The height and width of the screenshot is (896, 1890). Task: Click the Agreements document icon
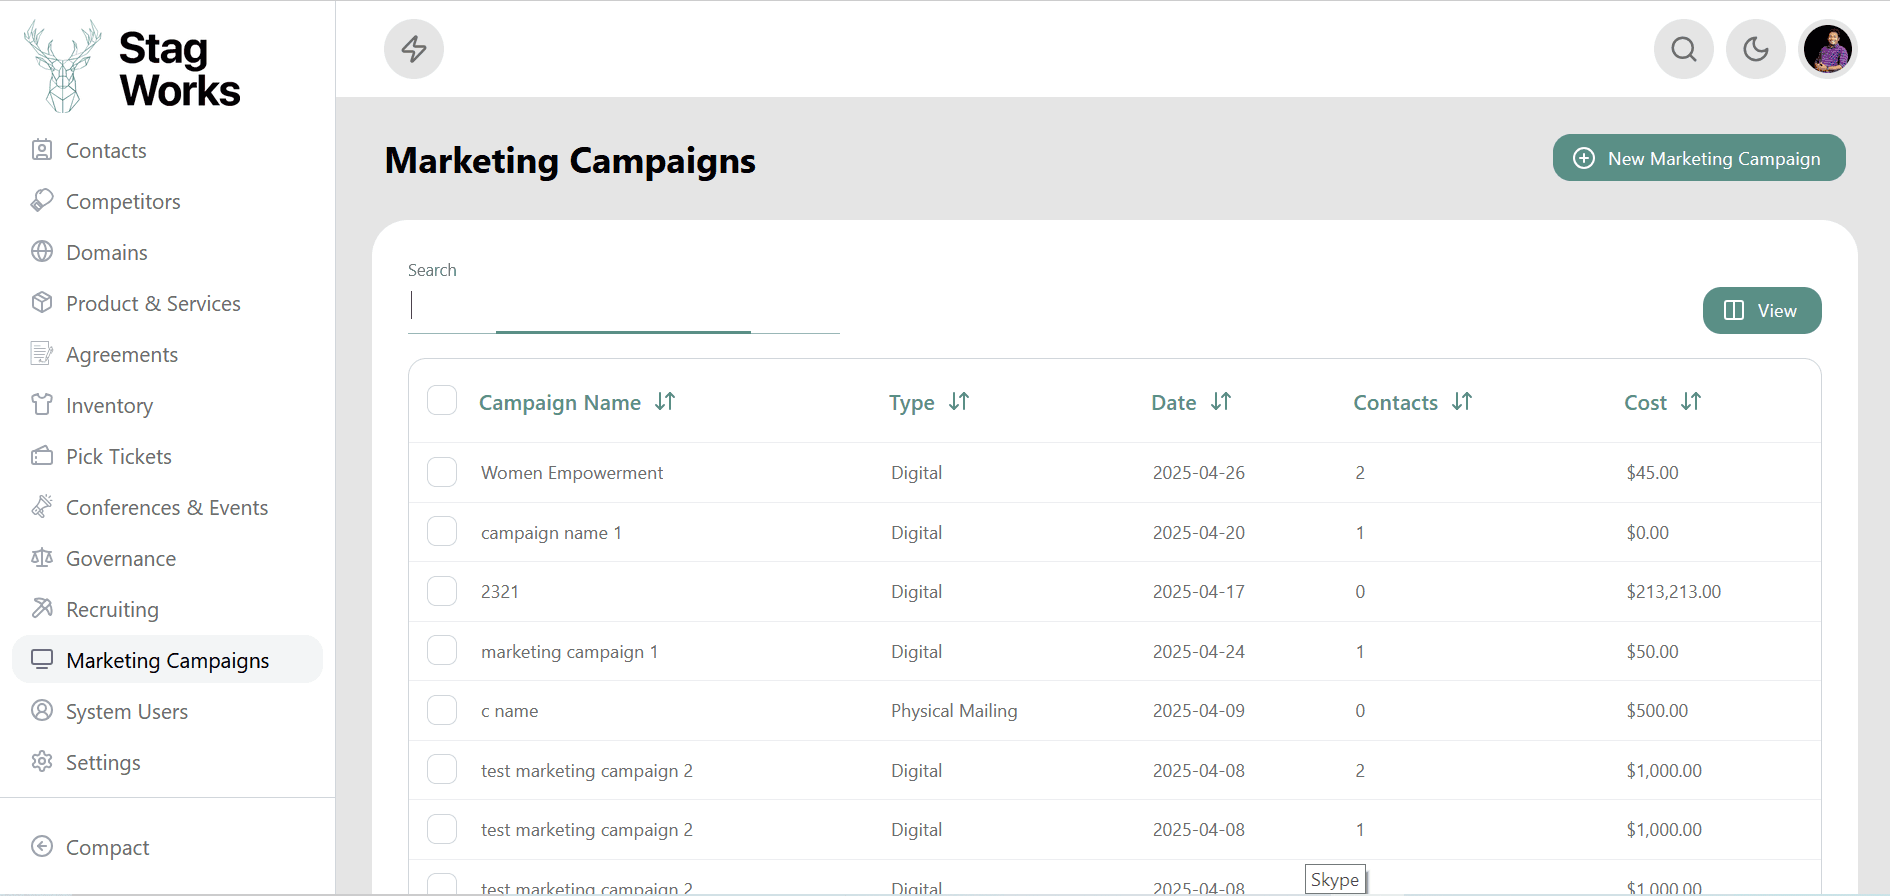[x=42, y=354]
